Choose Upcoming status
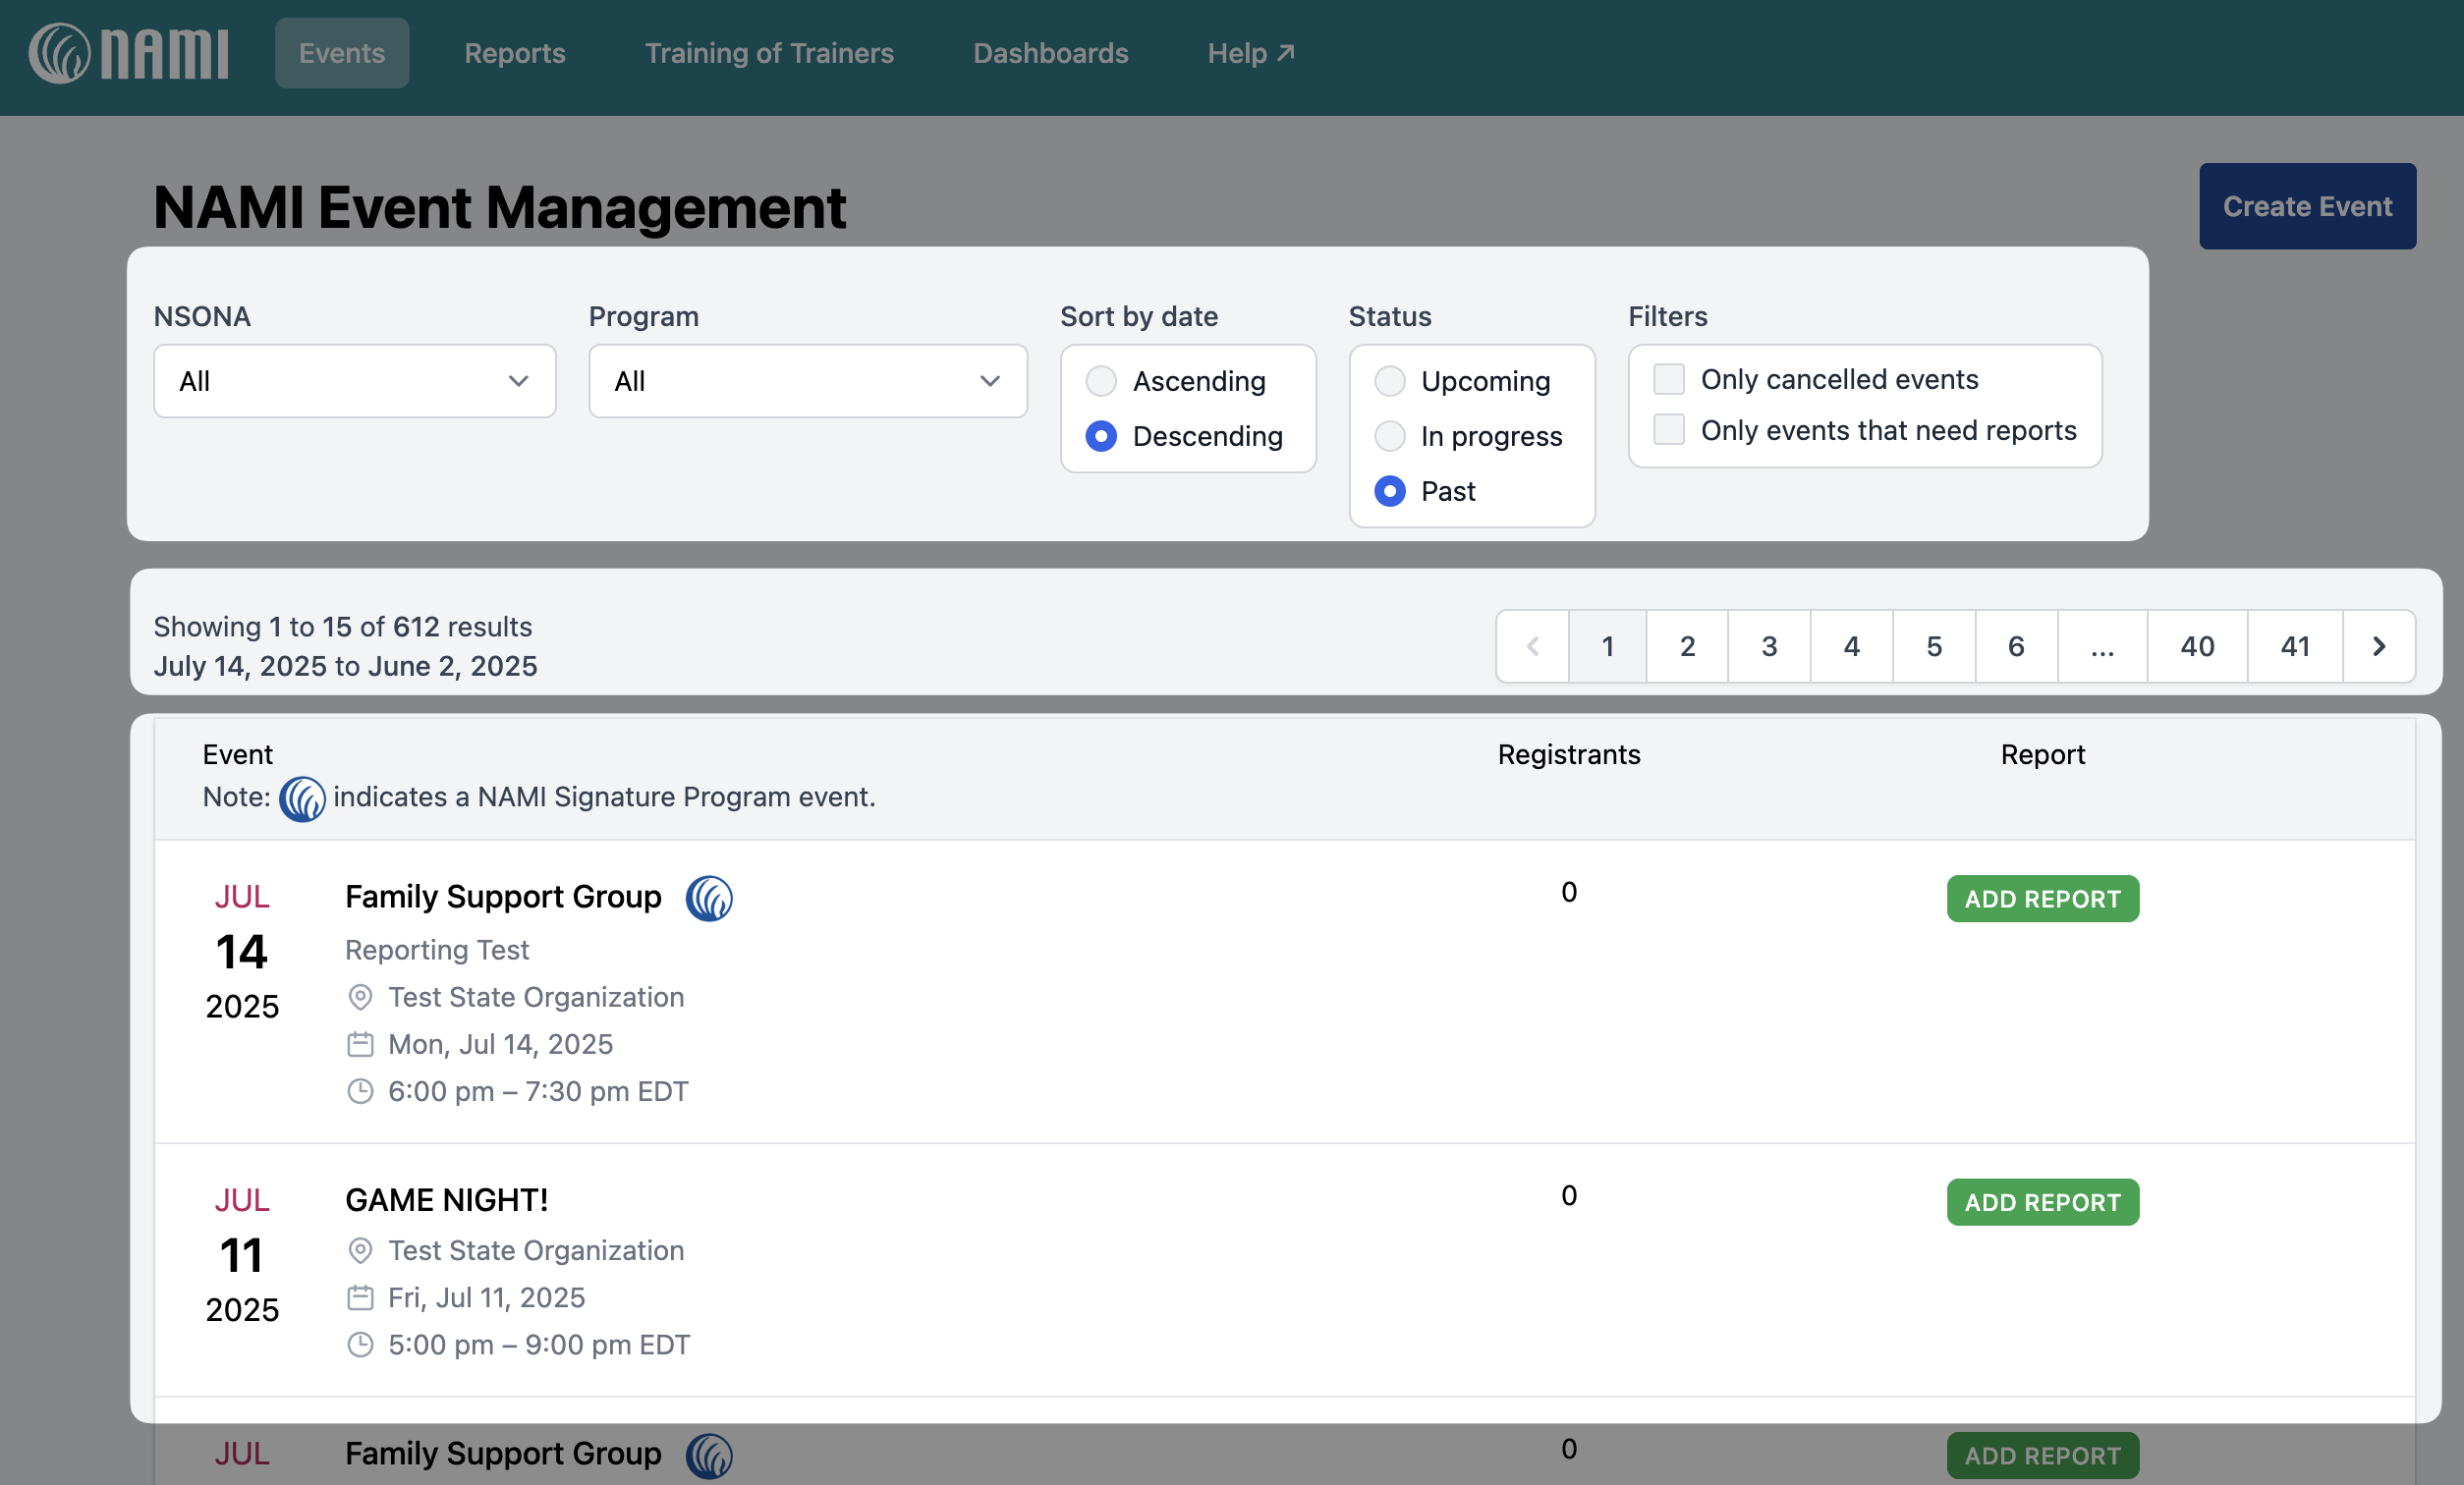The width and height of the screenshot is (2464, 1485). [x=1390, y=381]
